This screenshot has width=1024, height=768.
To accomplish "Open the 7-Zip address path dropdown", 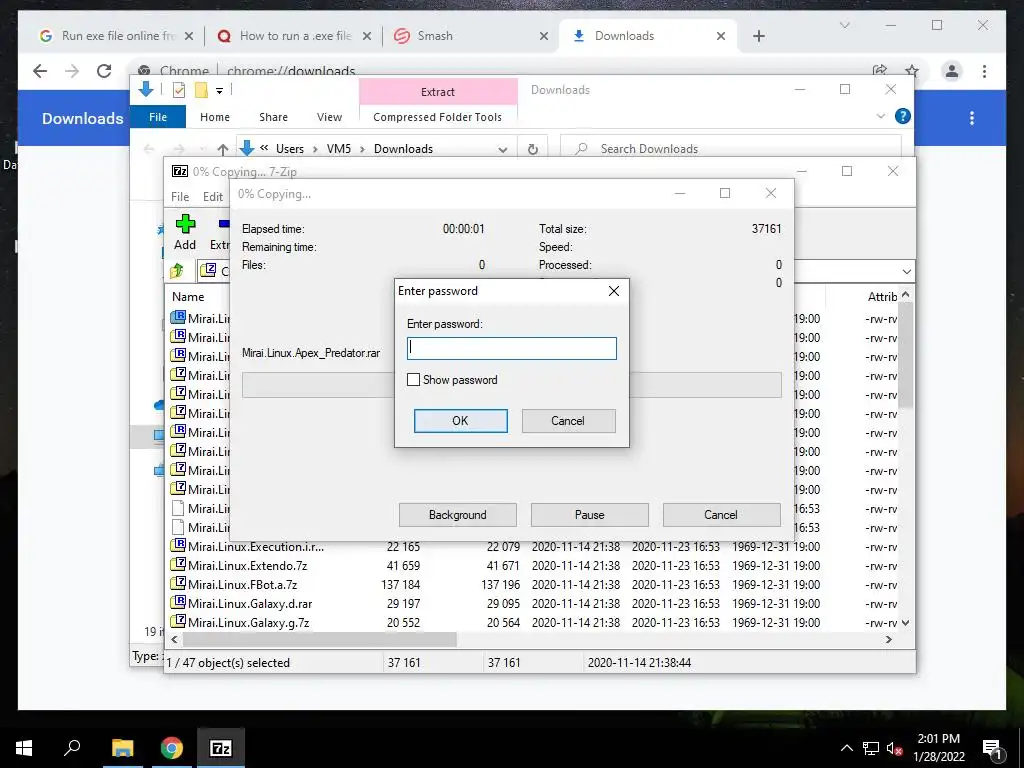I will click(906, 272).
